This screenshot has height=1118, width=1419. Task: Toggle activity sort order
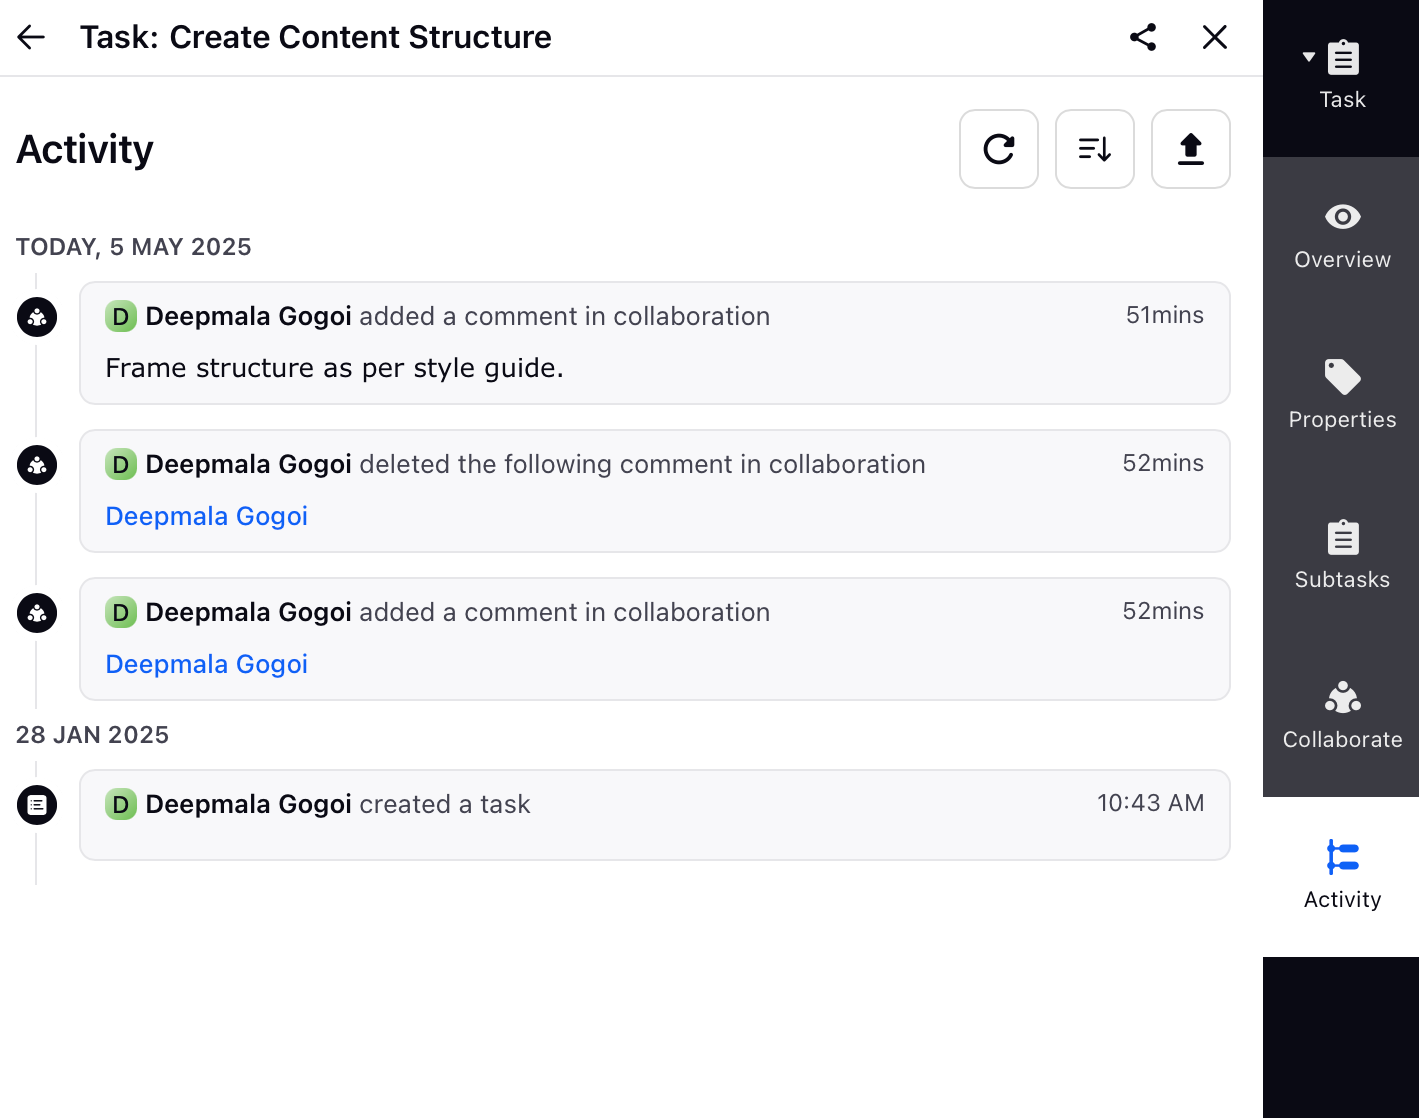[x=1095, y=149]
